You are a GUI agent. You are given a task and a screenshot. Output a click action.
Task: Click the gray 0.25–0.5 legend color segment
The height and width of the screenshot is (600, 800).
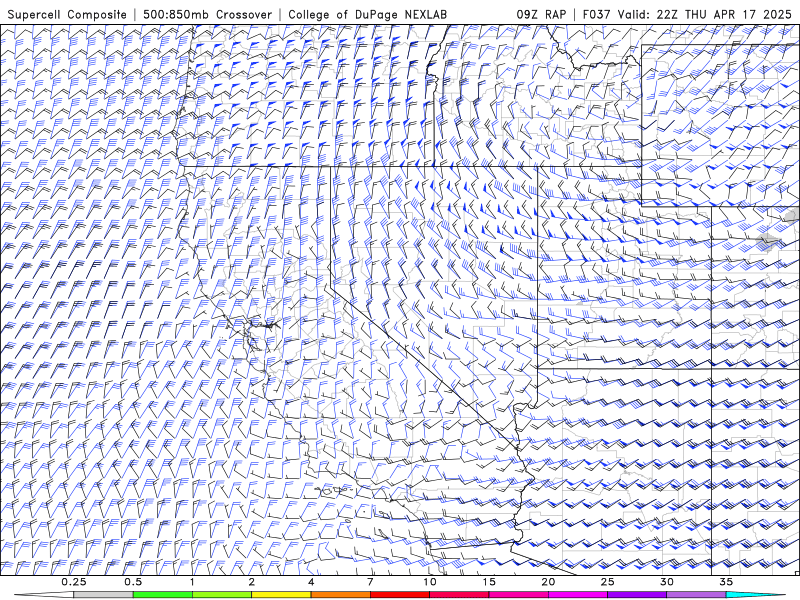(103, 595)
